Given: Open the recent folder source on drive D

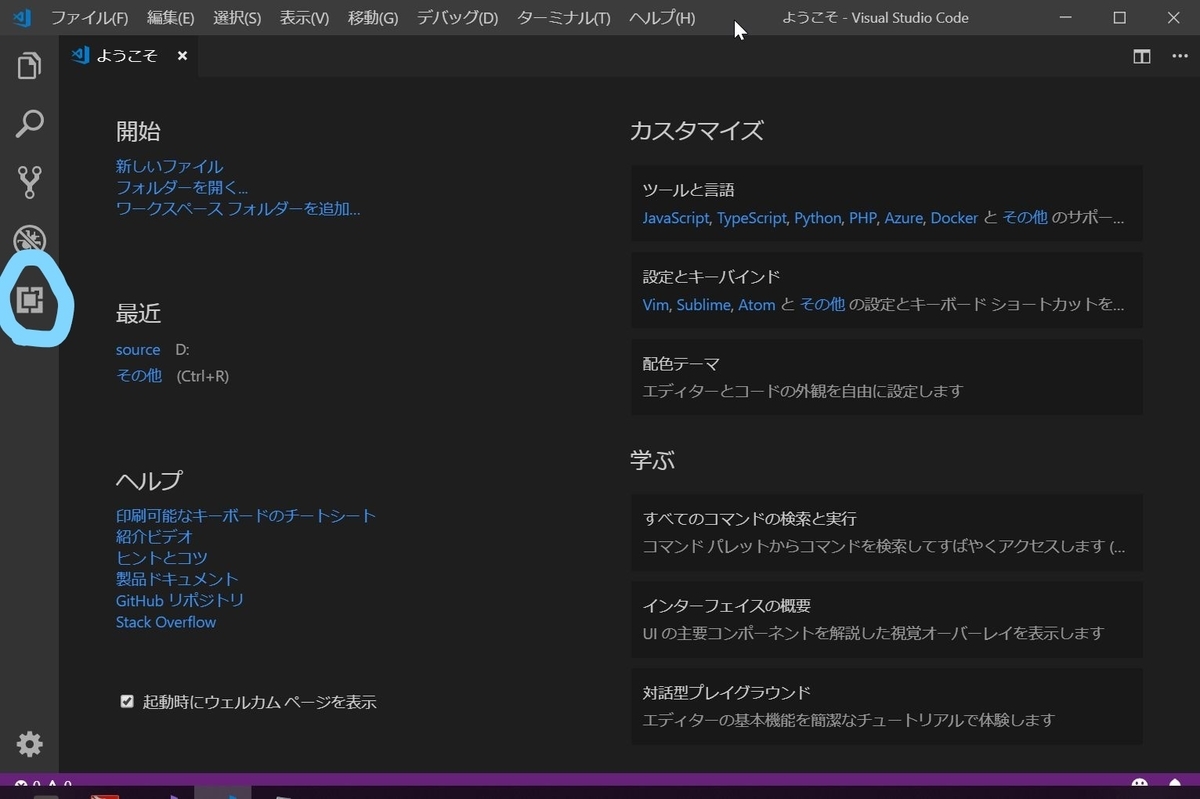Looking at the screenshot, I should (137, 349).
